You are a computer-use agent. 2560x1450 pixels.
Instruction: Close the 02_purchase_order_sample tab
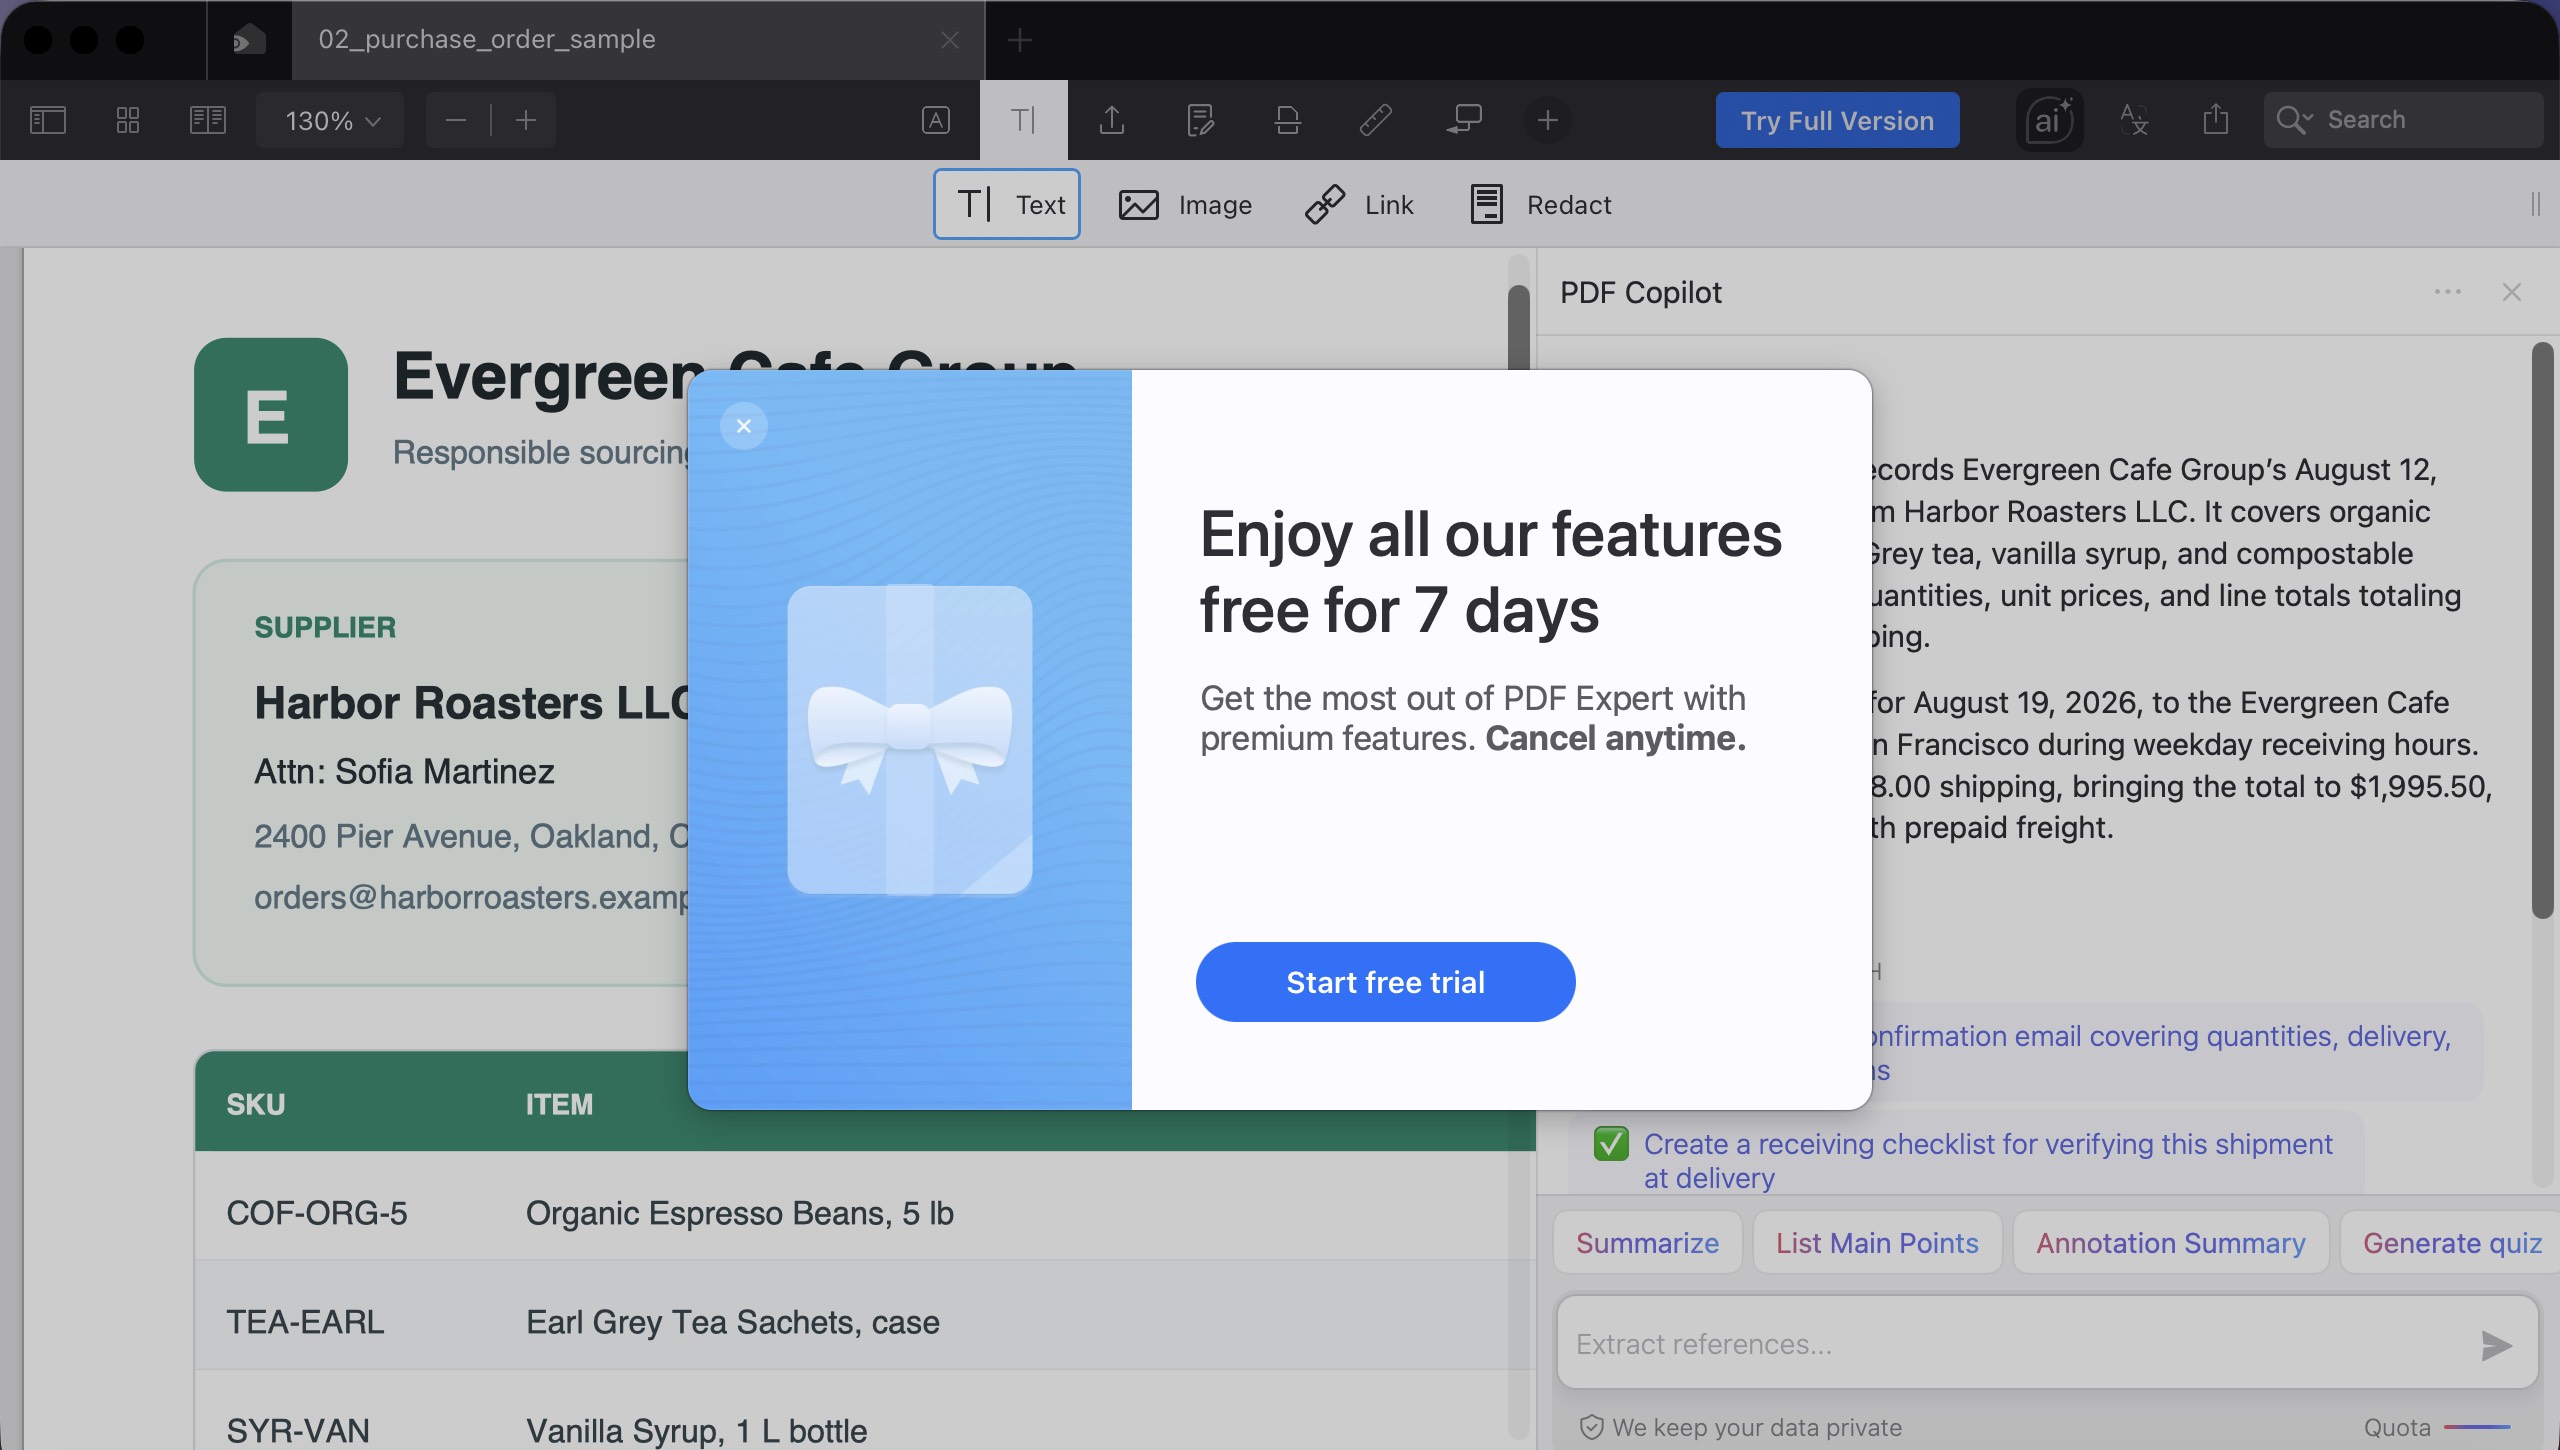pos(949,40)
